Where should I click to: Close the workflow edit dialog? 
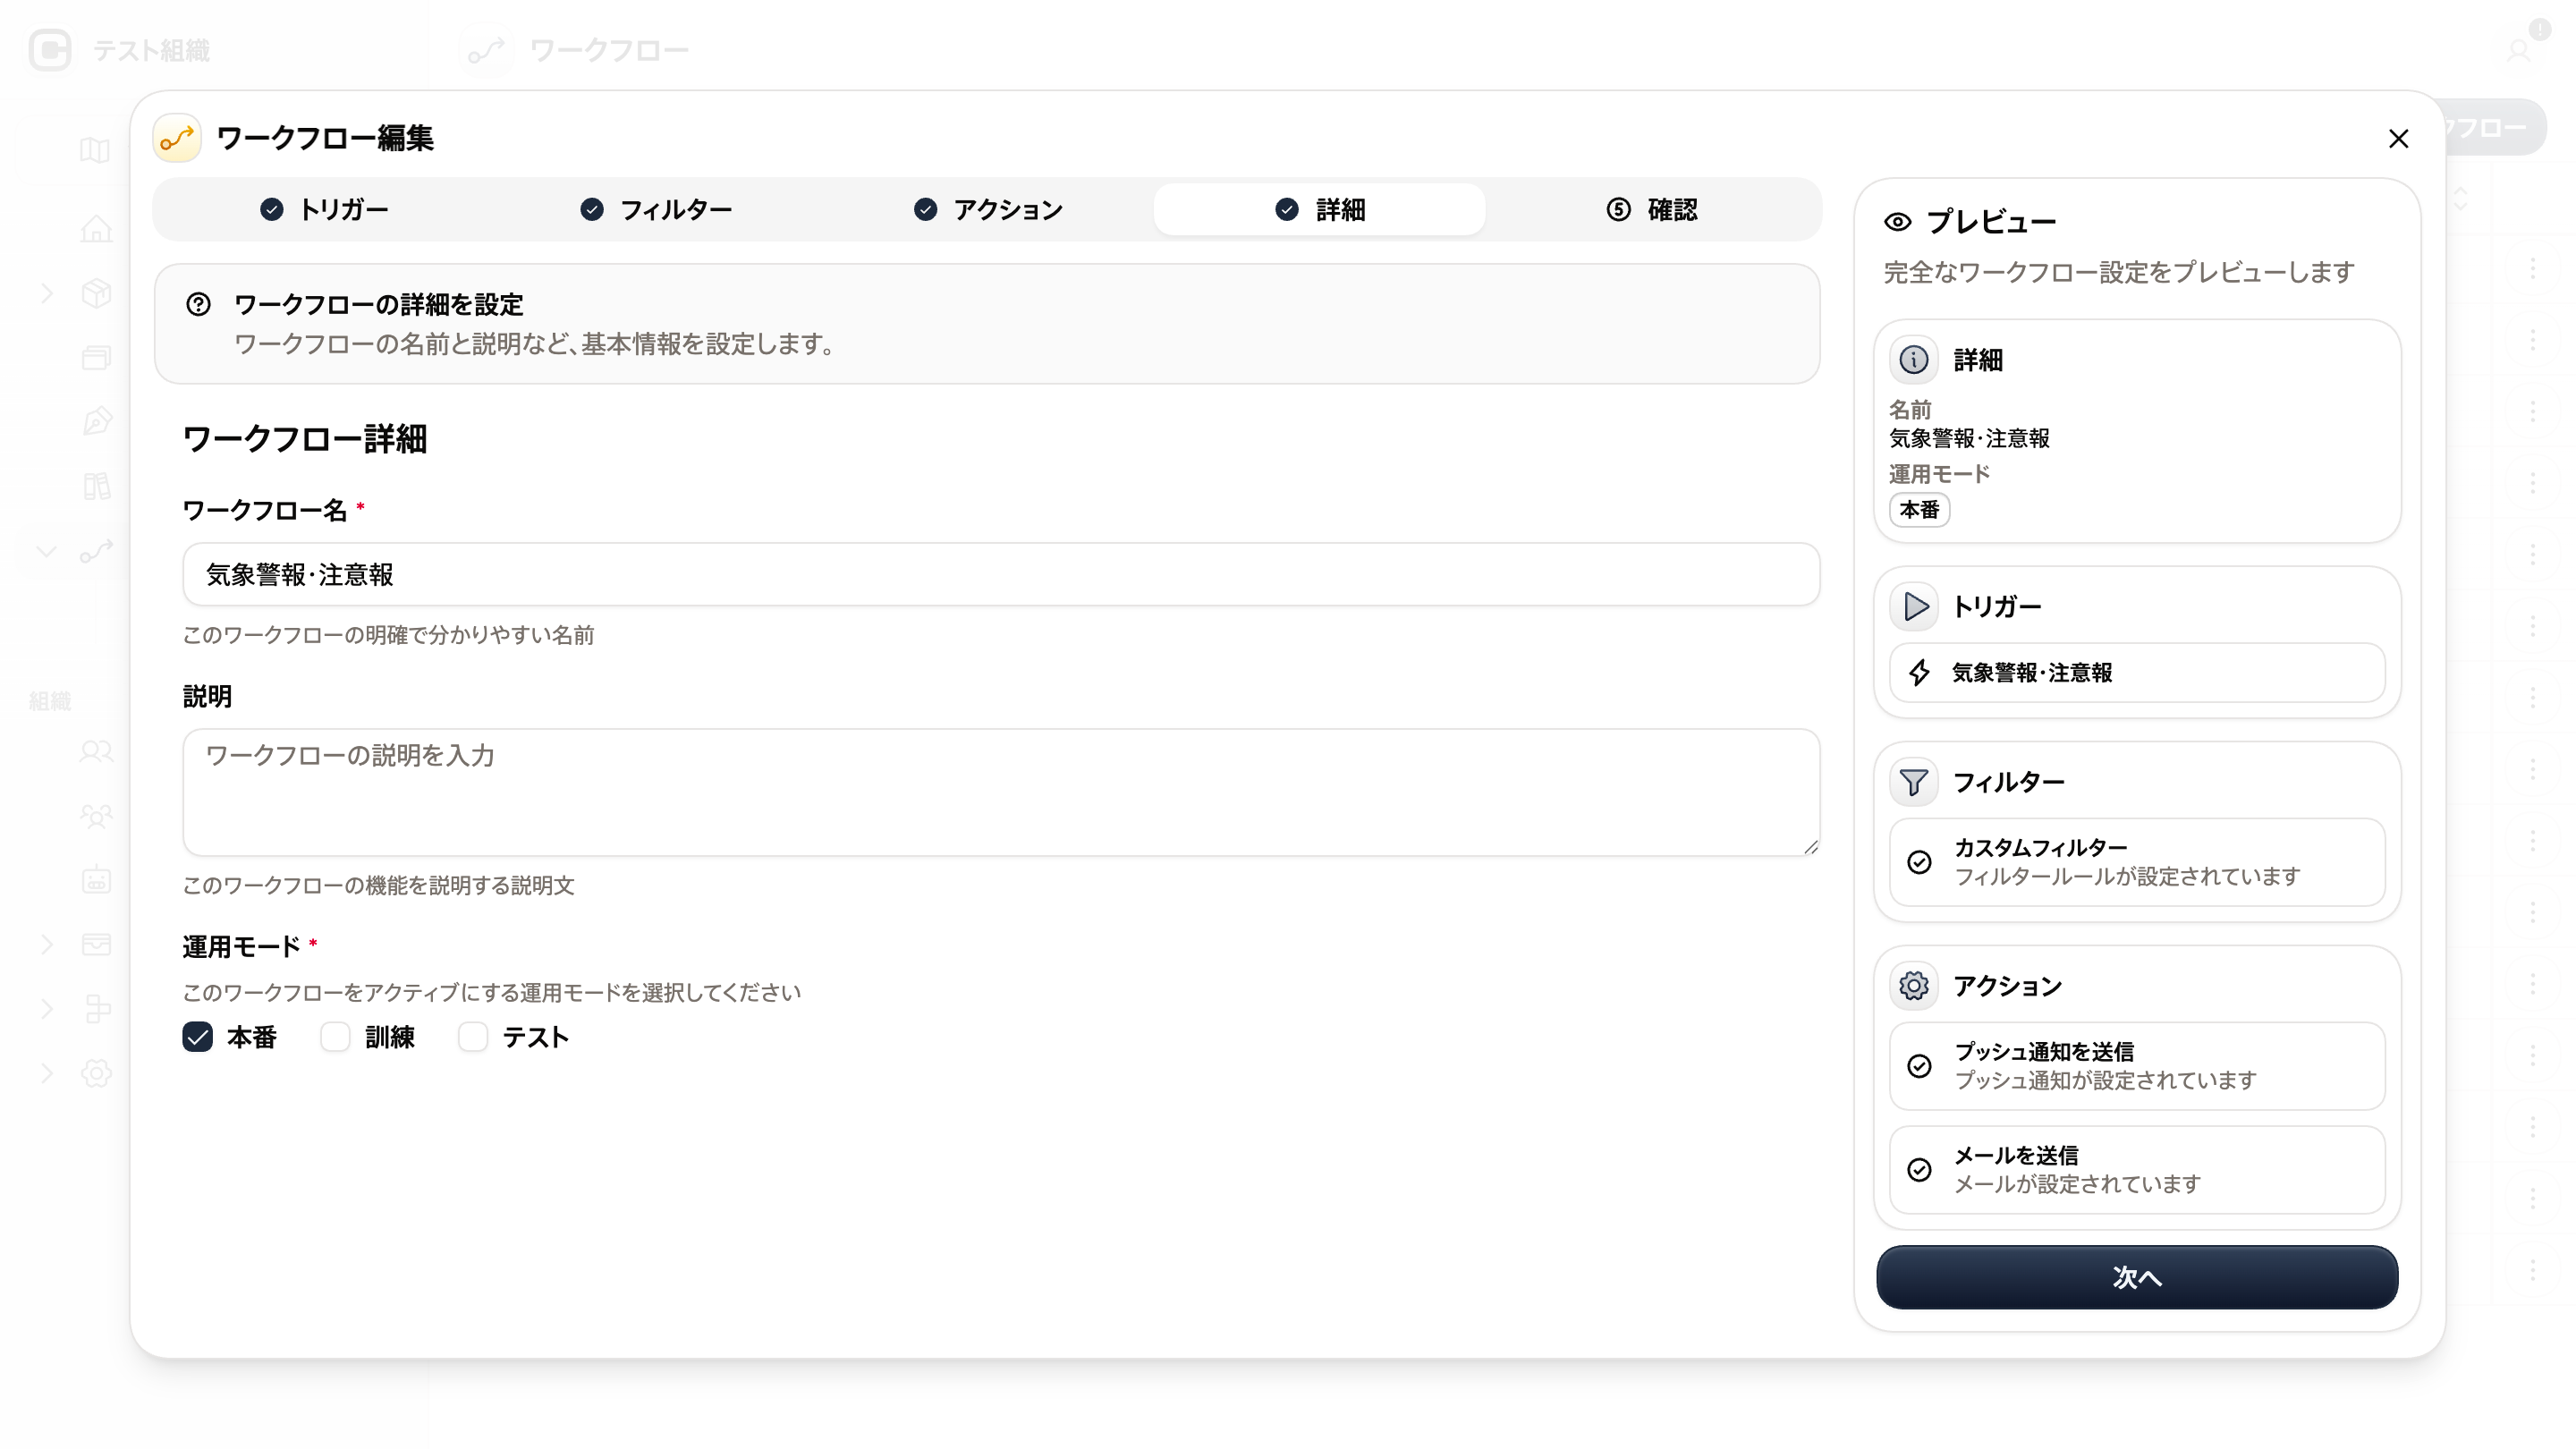pyautogui.click(x=2398, y=139)
